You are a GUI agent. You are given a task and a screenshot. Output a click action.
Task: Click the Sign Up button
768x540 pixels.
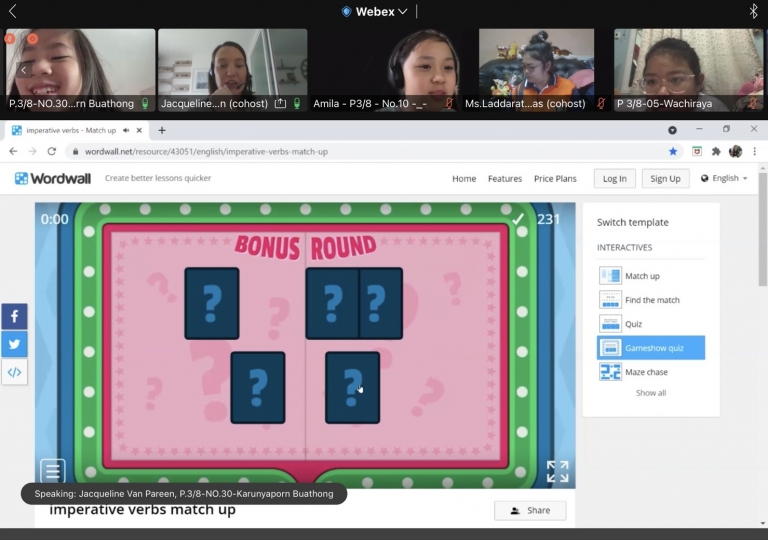pos(665,179)
